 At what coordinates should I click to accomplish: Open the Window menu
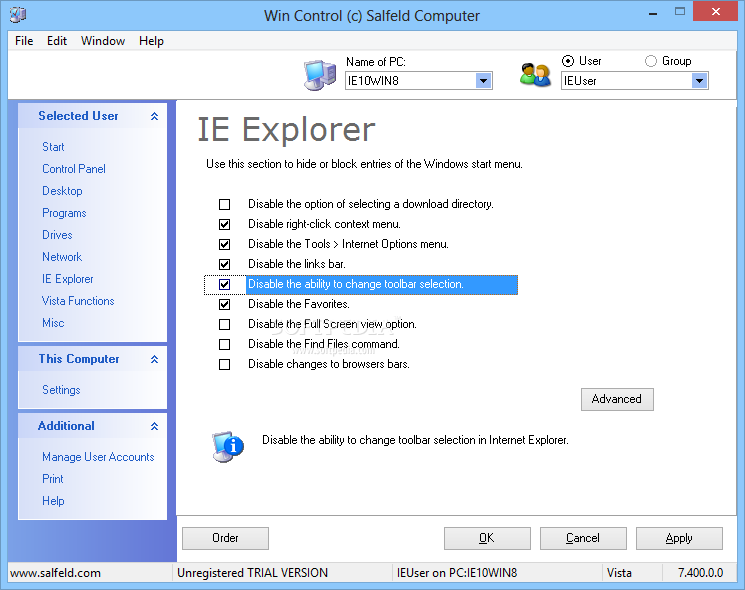pyautogui.click(x=103, y=41)
